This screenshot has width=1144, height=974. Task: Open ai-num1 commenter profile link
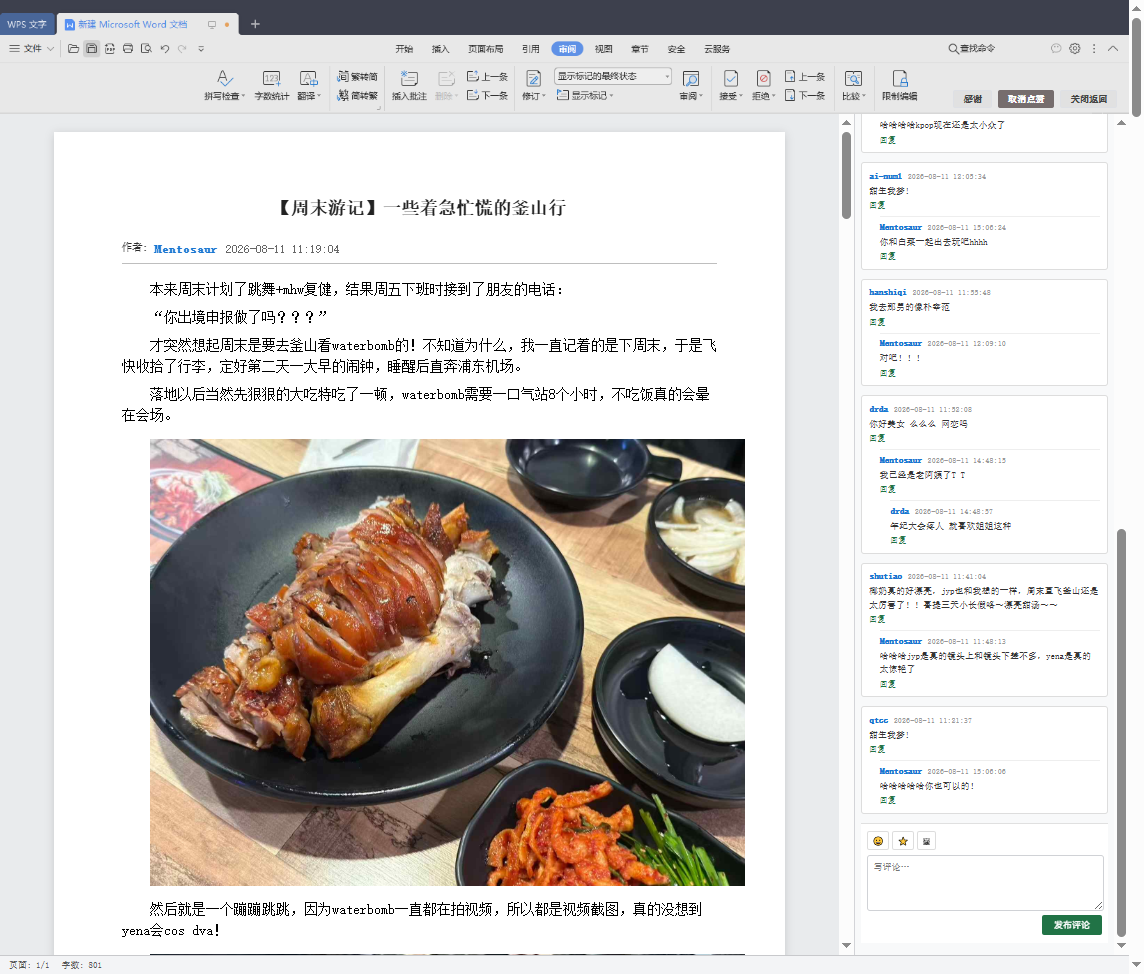click(x=885, y=176)
